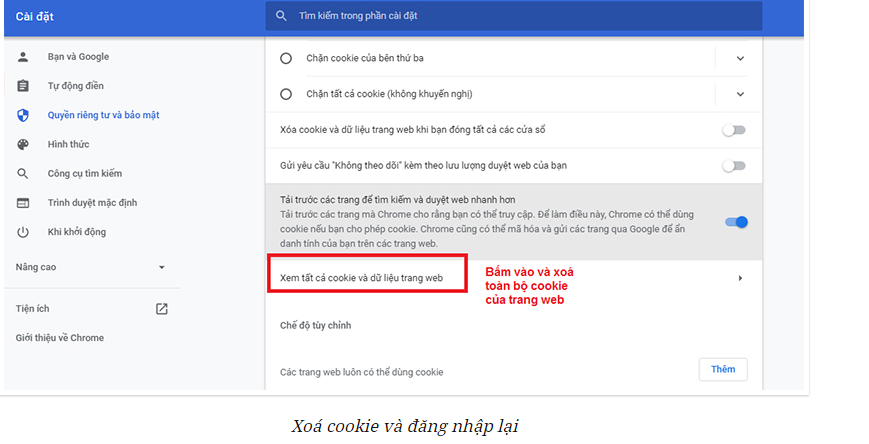Image resolution: width=869 pixels, height=444 pixels.
Task: Open Bạn và Google settings
Action: (78, 57)
